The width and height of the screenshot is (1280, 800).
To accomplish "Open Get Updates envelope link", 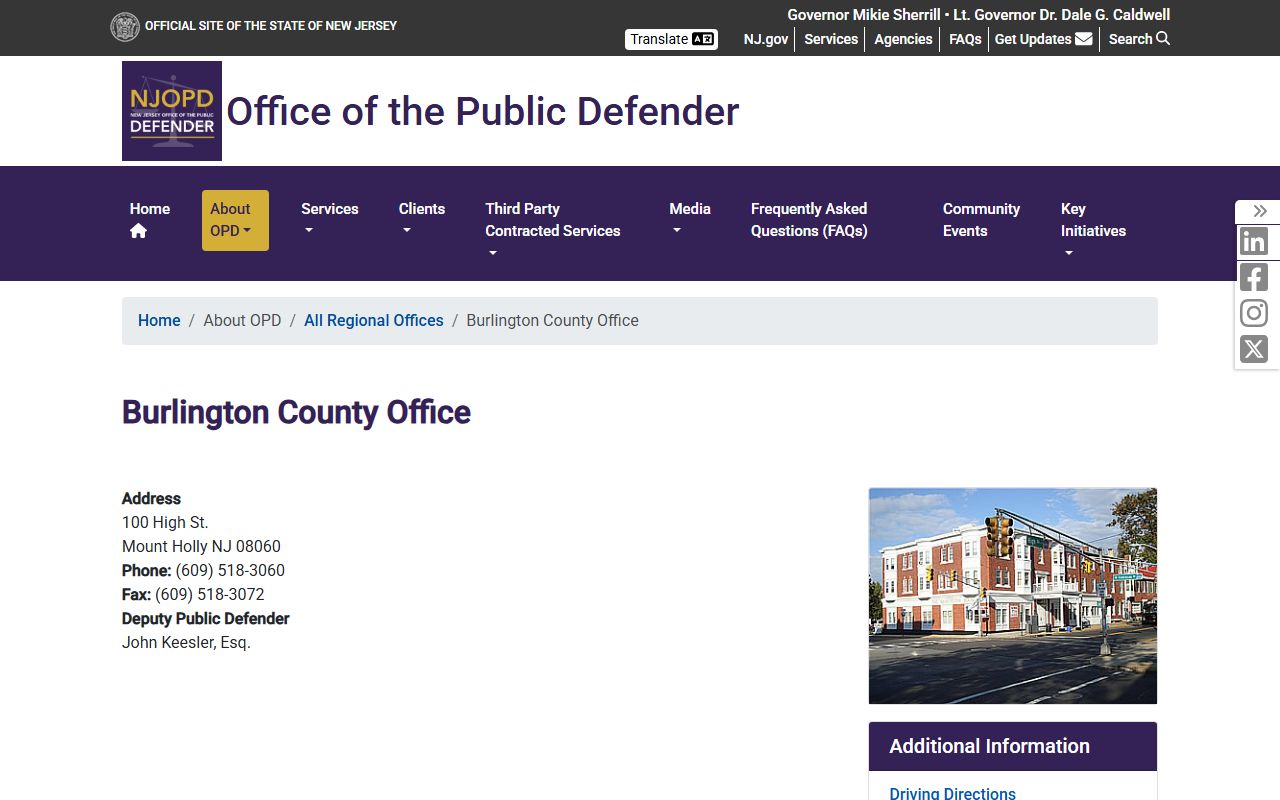I will (x=1043, y=39).
